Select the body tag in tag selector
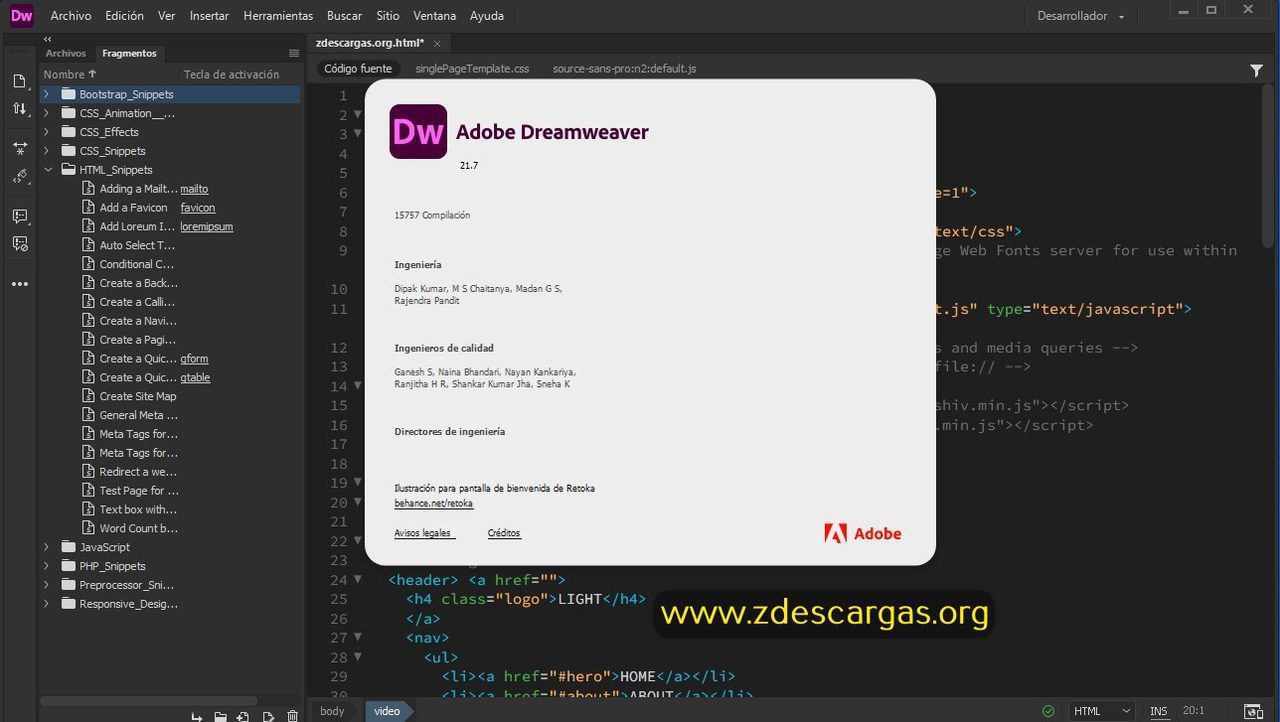This screenshot has height=722, width=1280. point(332,711)
